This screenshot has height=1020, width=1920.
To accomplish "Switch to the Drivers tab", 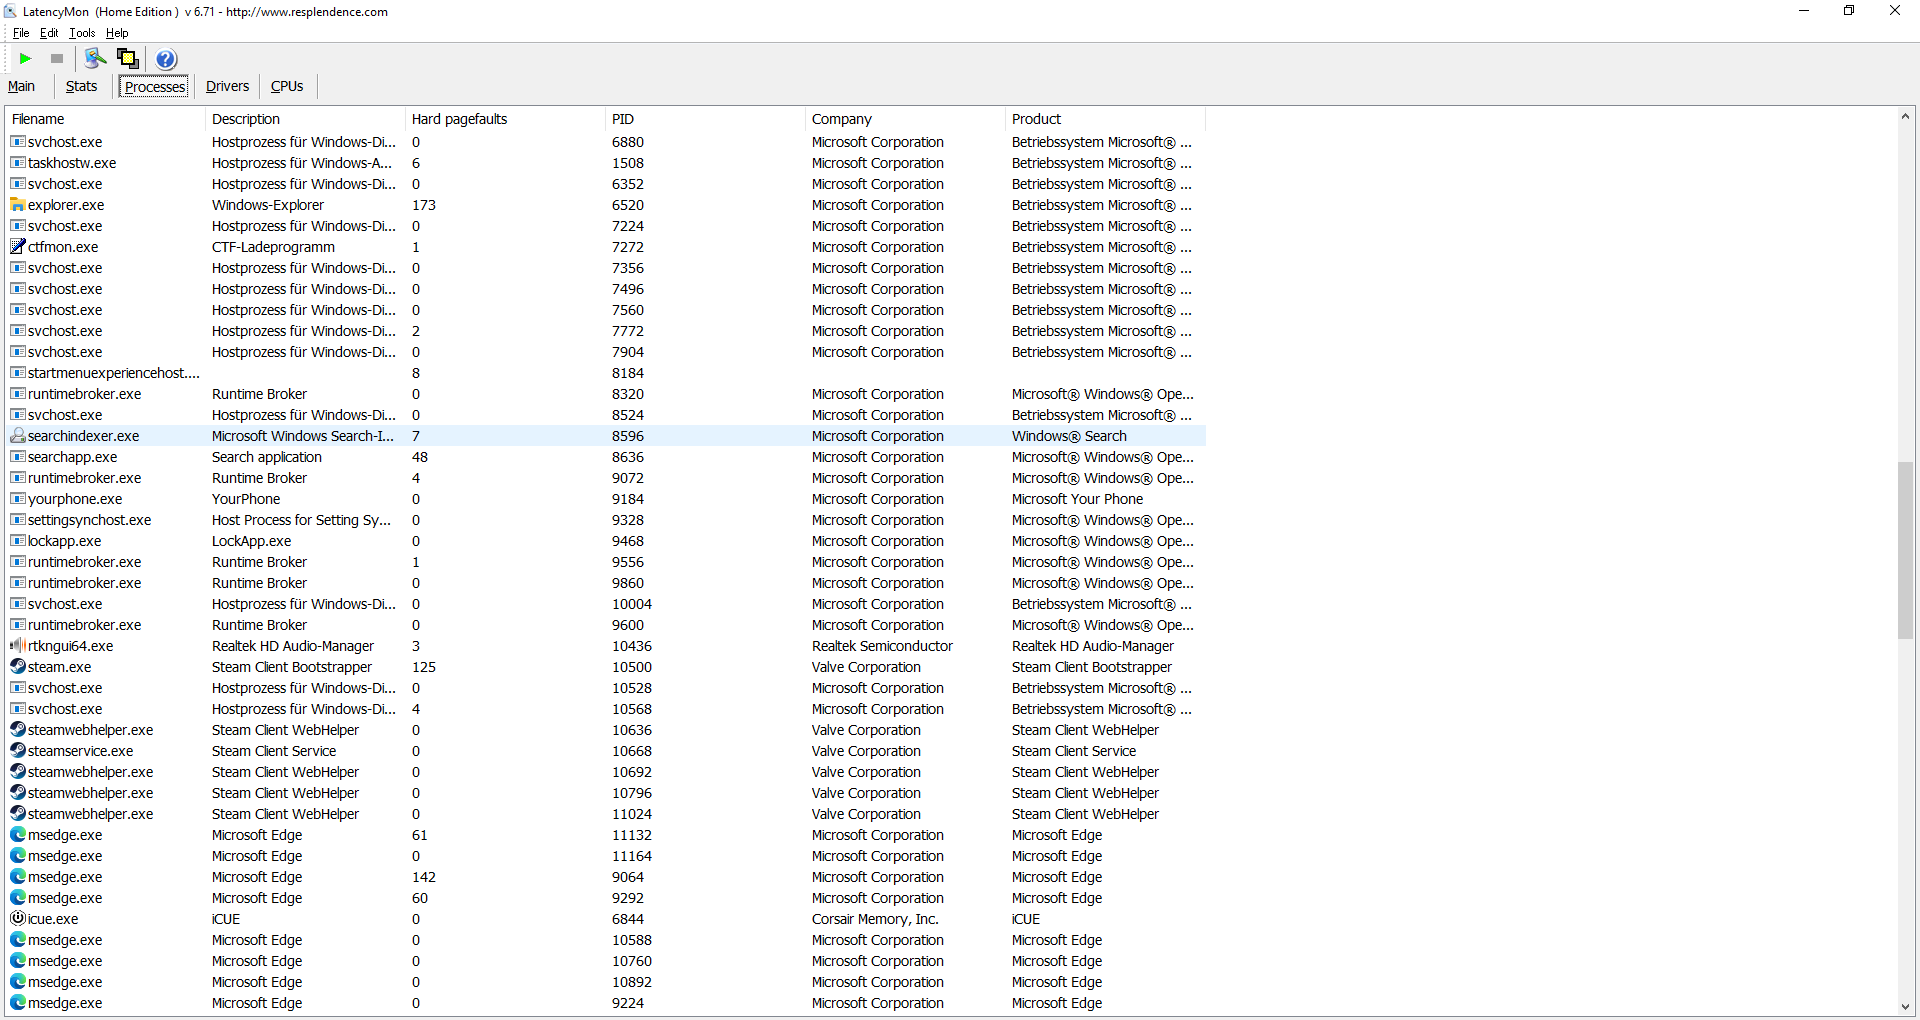I will click(227, 87).
